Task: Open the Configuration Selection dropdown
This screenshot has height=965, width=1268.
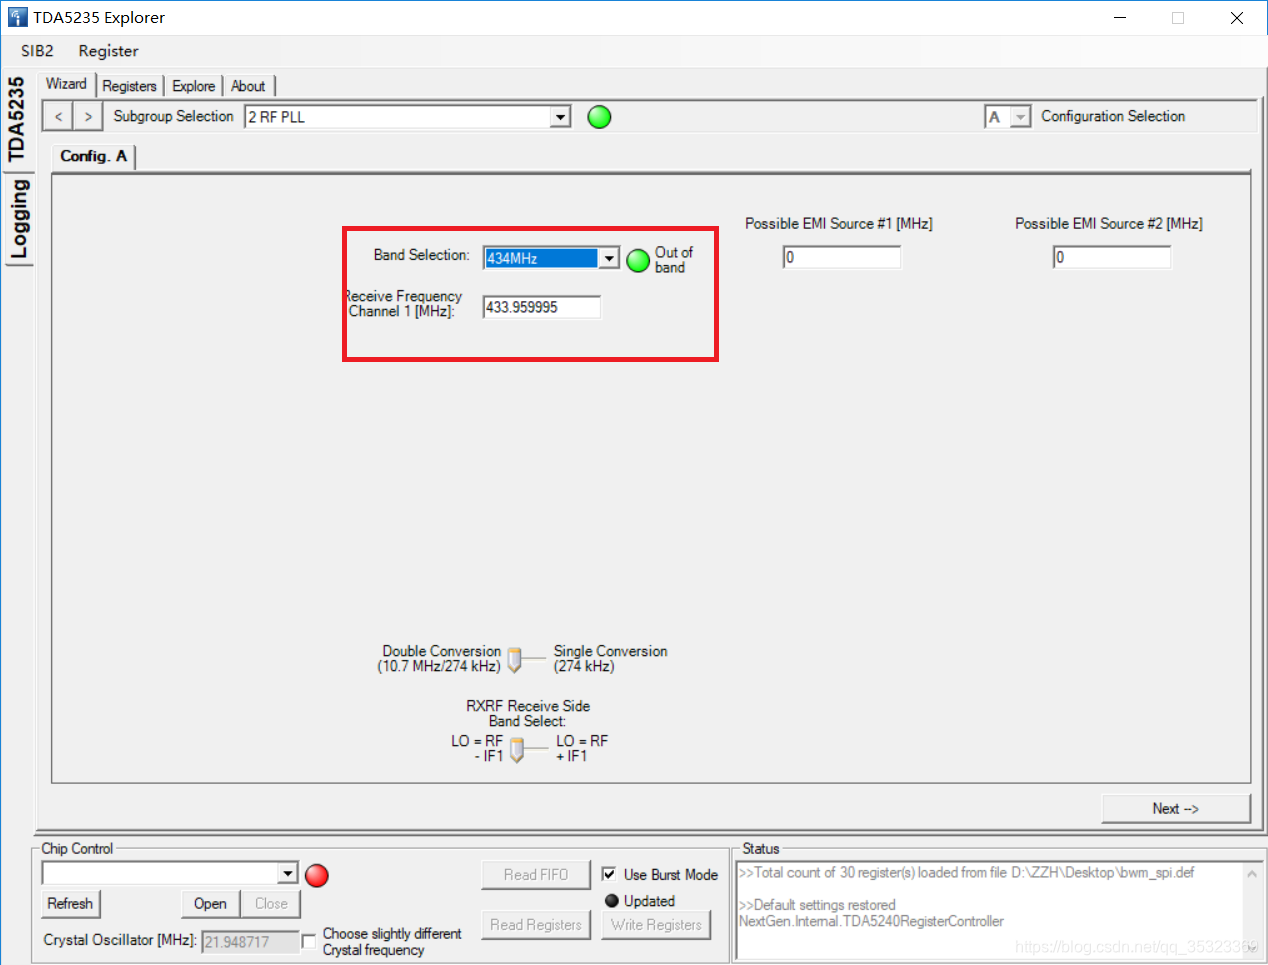Action: [x=1020, y=117]
